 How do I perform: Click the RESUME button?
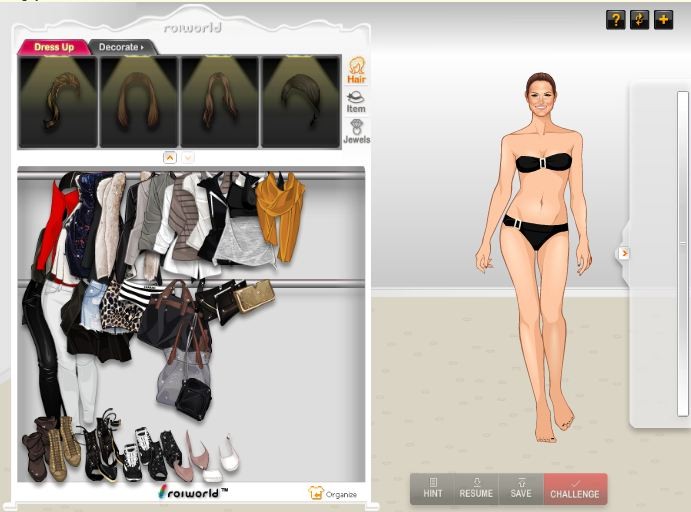[476, 488]
